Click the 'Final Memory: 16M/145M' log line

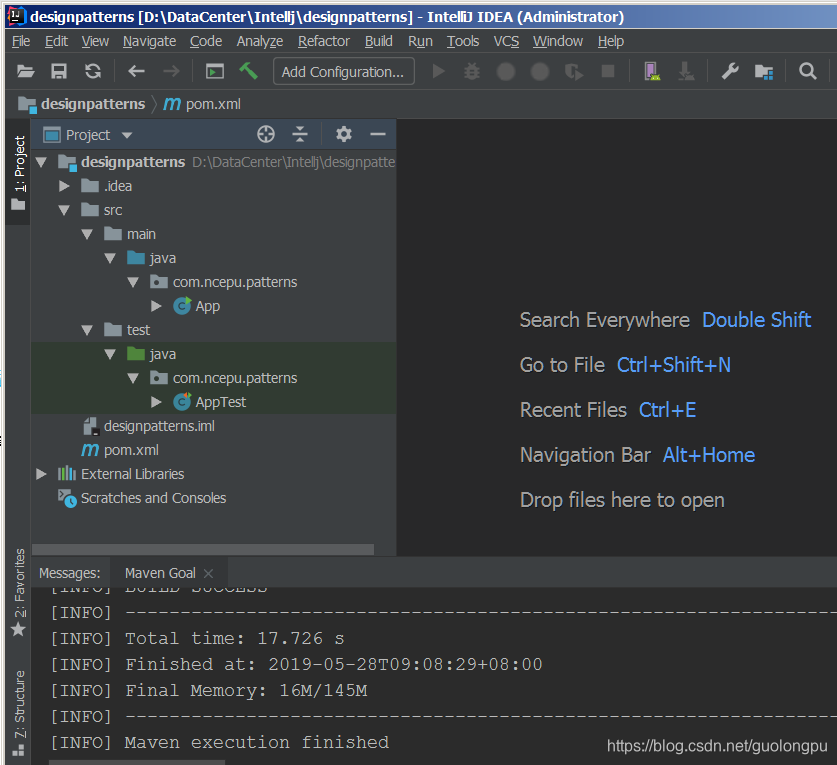pos(246,691)
